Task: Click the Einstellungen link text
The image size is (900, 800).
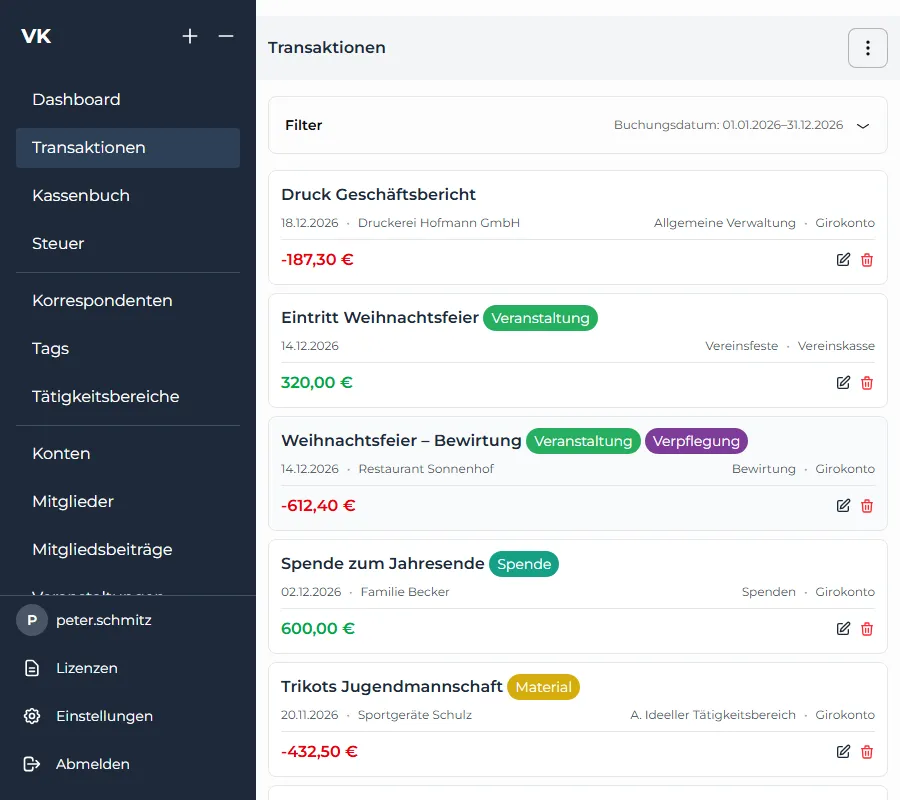Action: pos(104,717)
